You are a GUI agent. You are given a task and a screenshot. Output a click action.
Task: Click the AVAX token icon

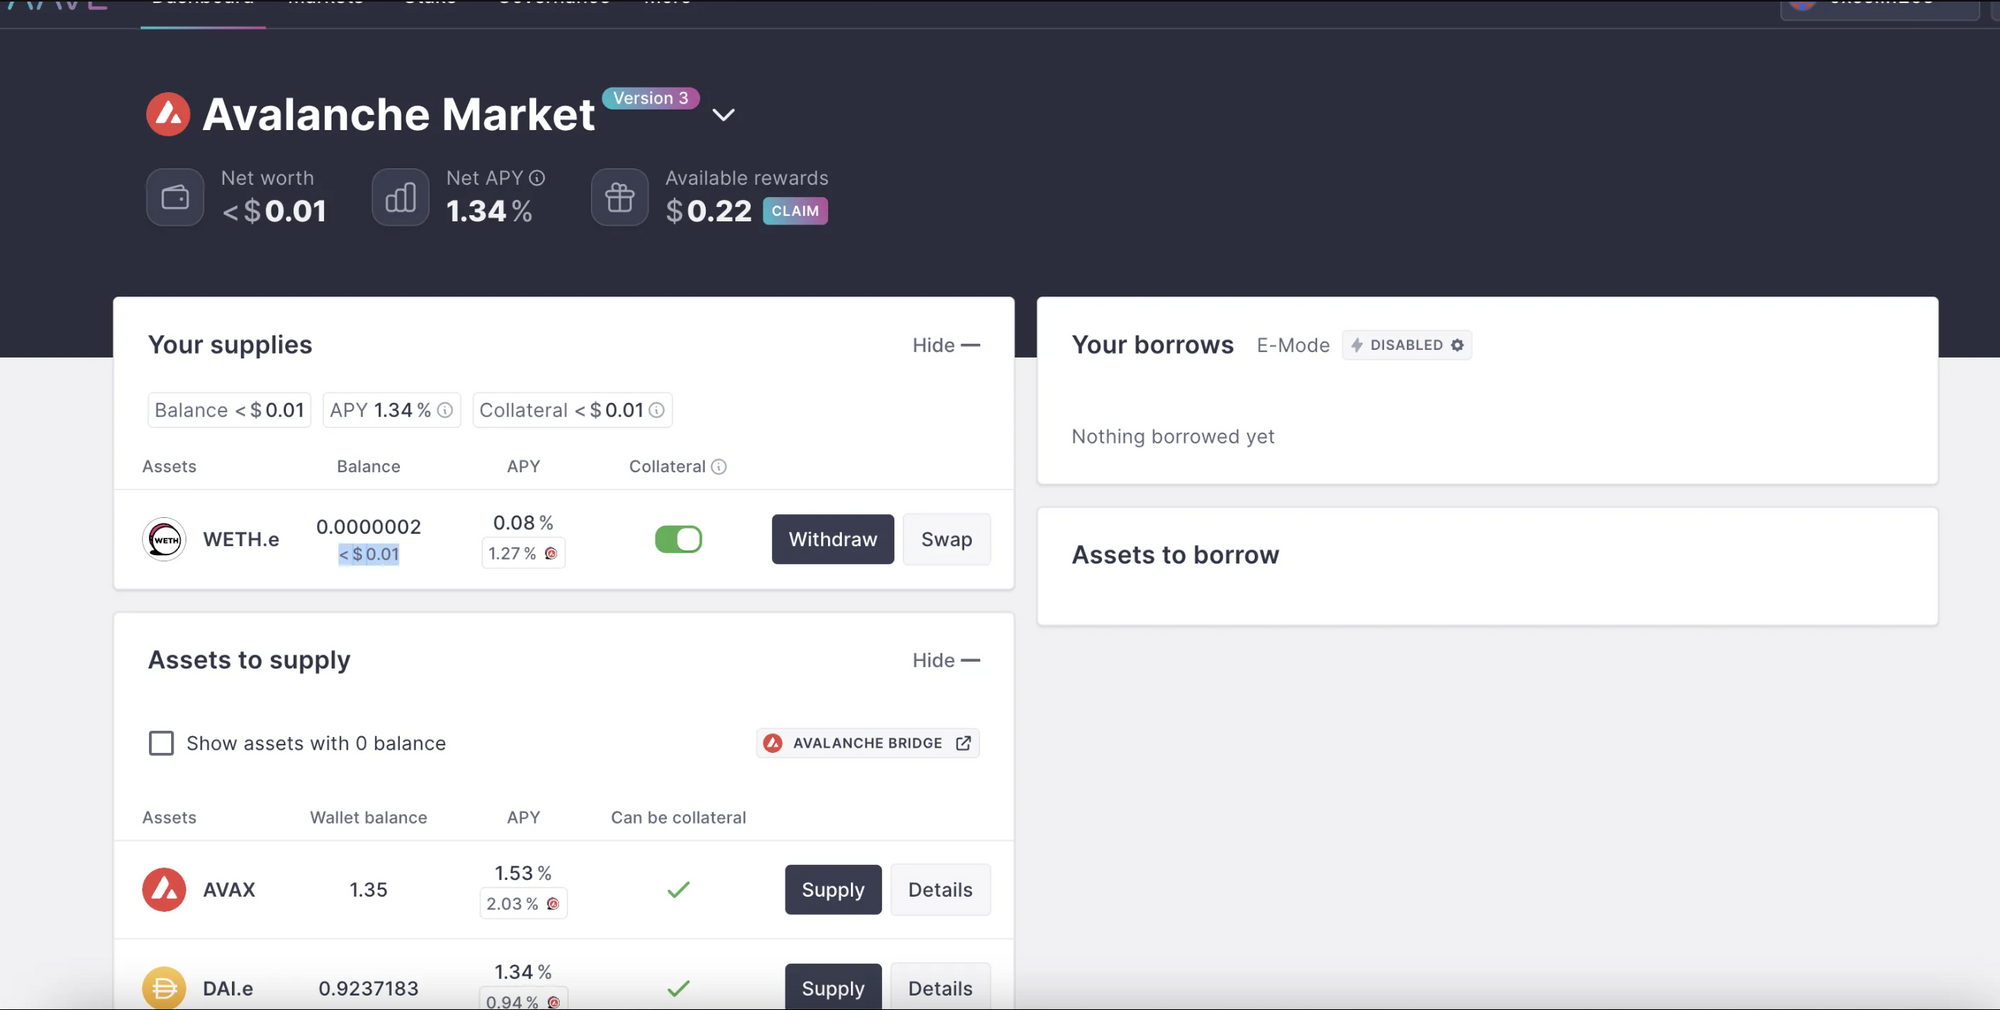pyautogui.click(x=164, y=890)
